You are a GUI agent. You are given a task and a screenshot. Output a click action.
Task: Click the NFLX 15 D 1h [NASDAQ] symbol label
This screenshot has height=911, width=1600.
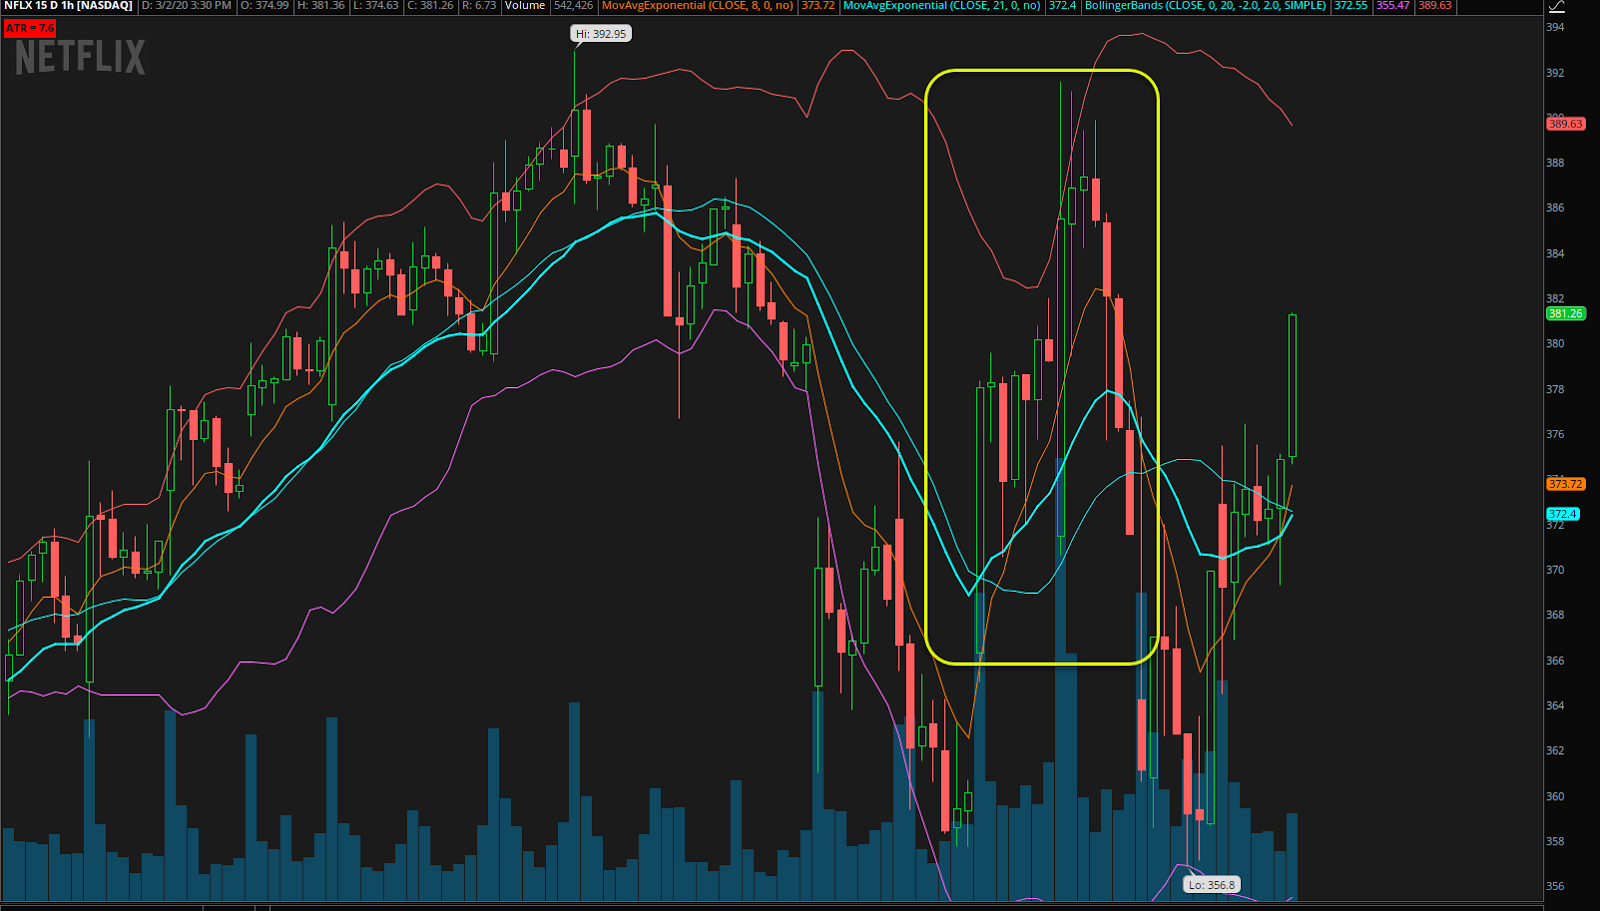68,6
